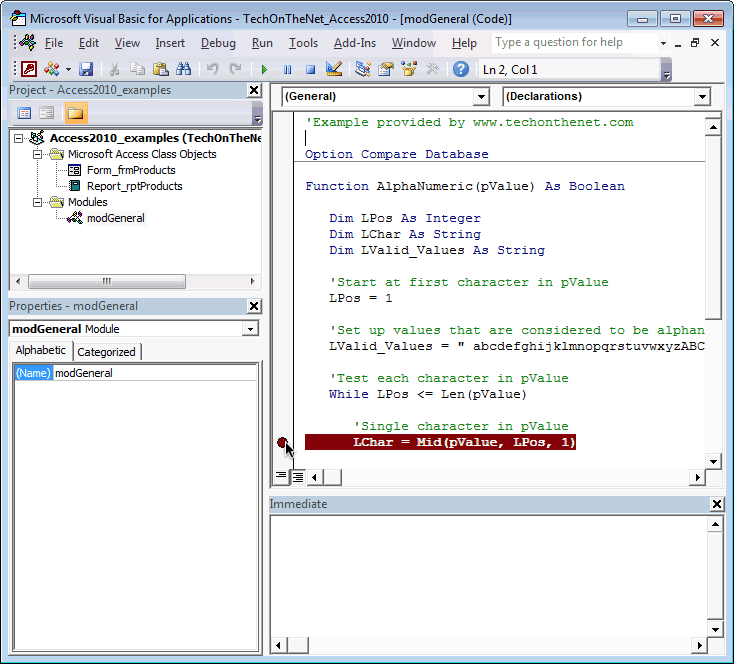Restore the inner code window

pos(695,43)
